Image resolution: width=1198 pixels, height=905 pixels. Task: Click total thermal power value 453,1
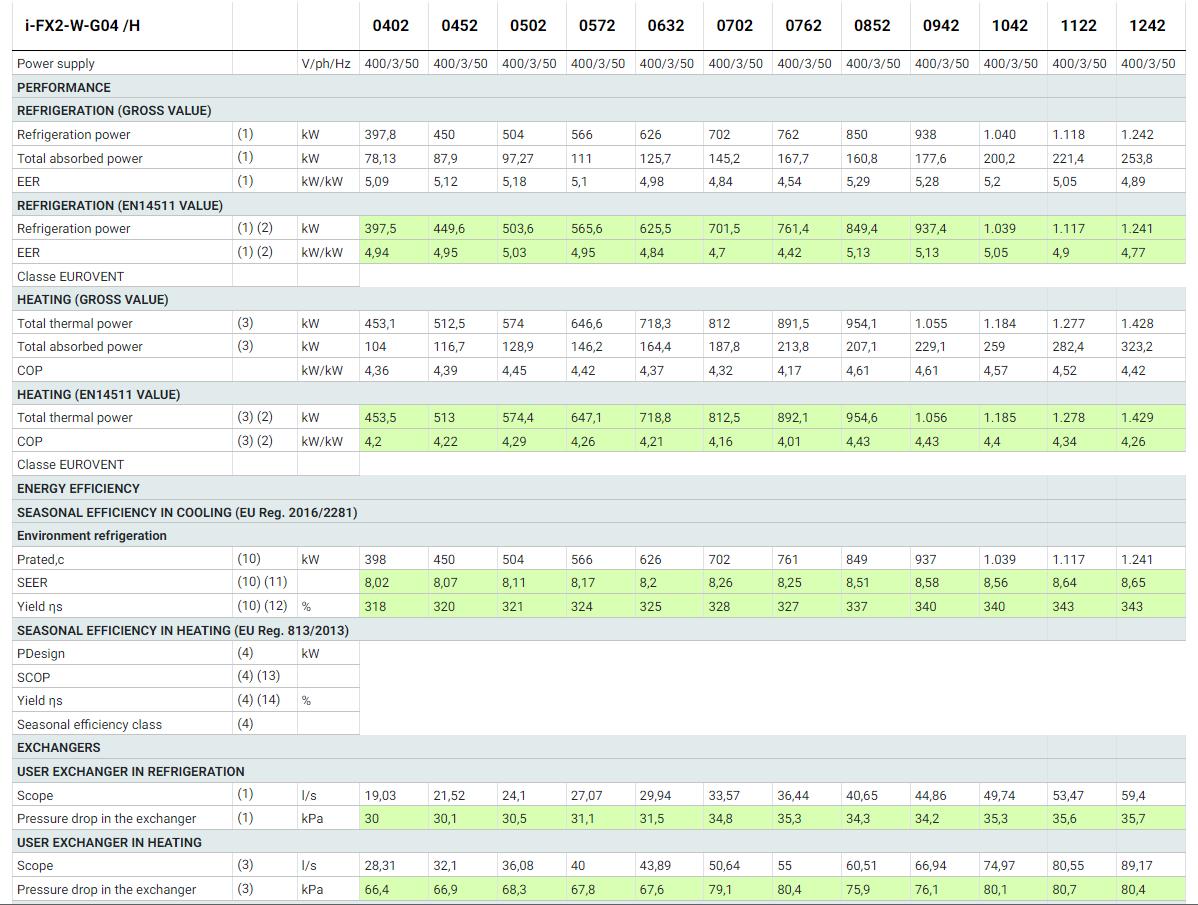pos(380,323)
